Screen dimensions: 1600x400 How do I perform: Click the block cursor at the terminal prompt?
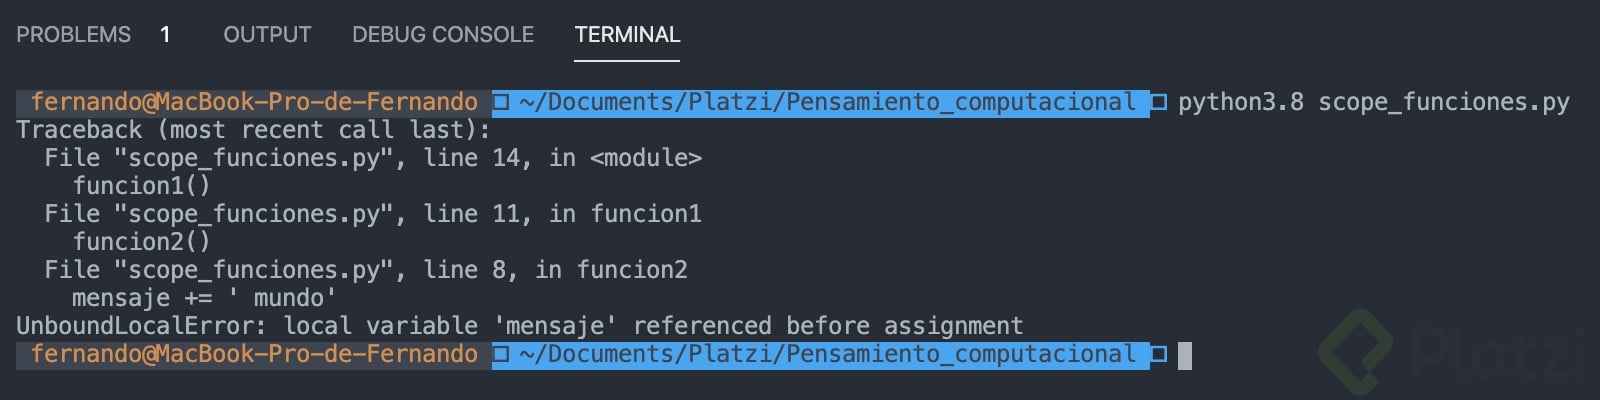[x=1185, y=355]
